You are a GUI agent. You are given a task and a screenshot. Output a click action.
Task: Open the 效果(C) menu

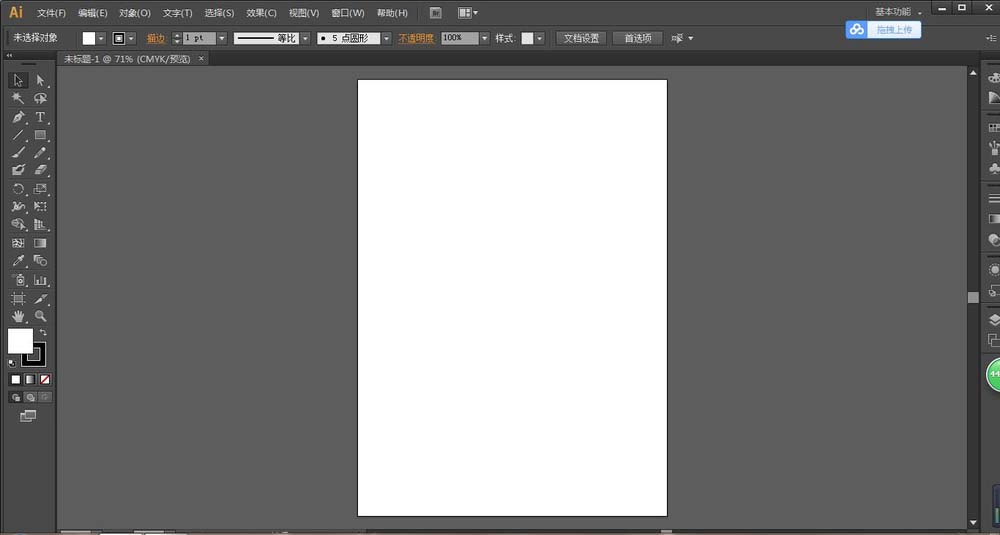261,13
